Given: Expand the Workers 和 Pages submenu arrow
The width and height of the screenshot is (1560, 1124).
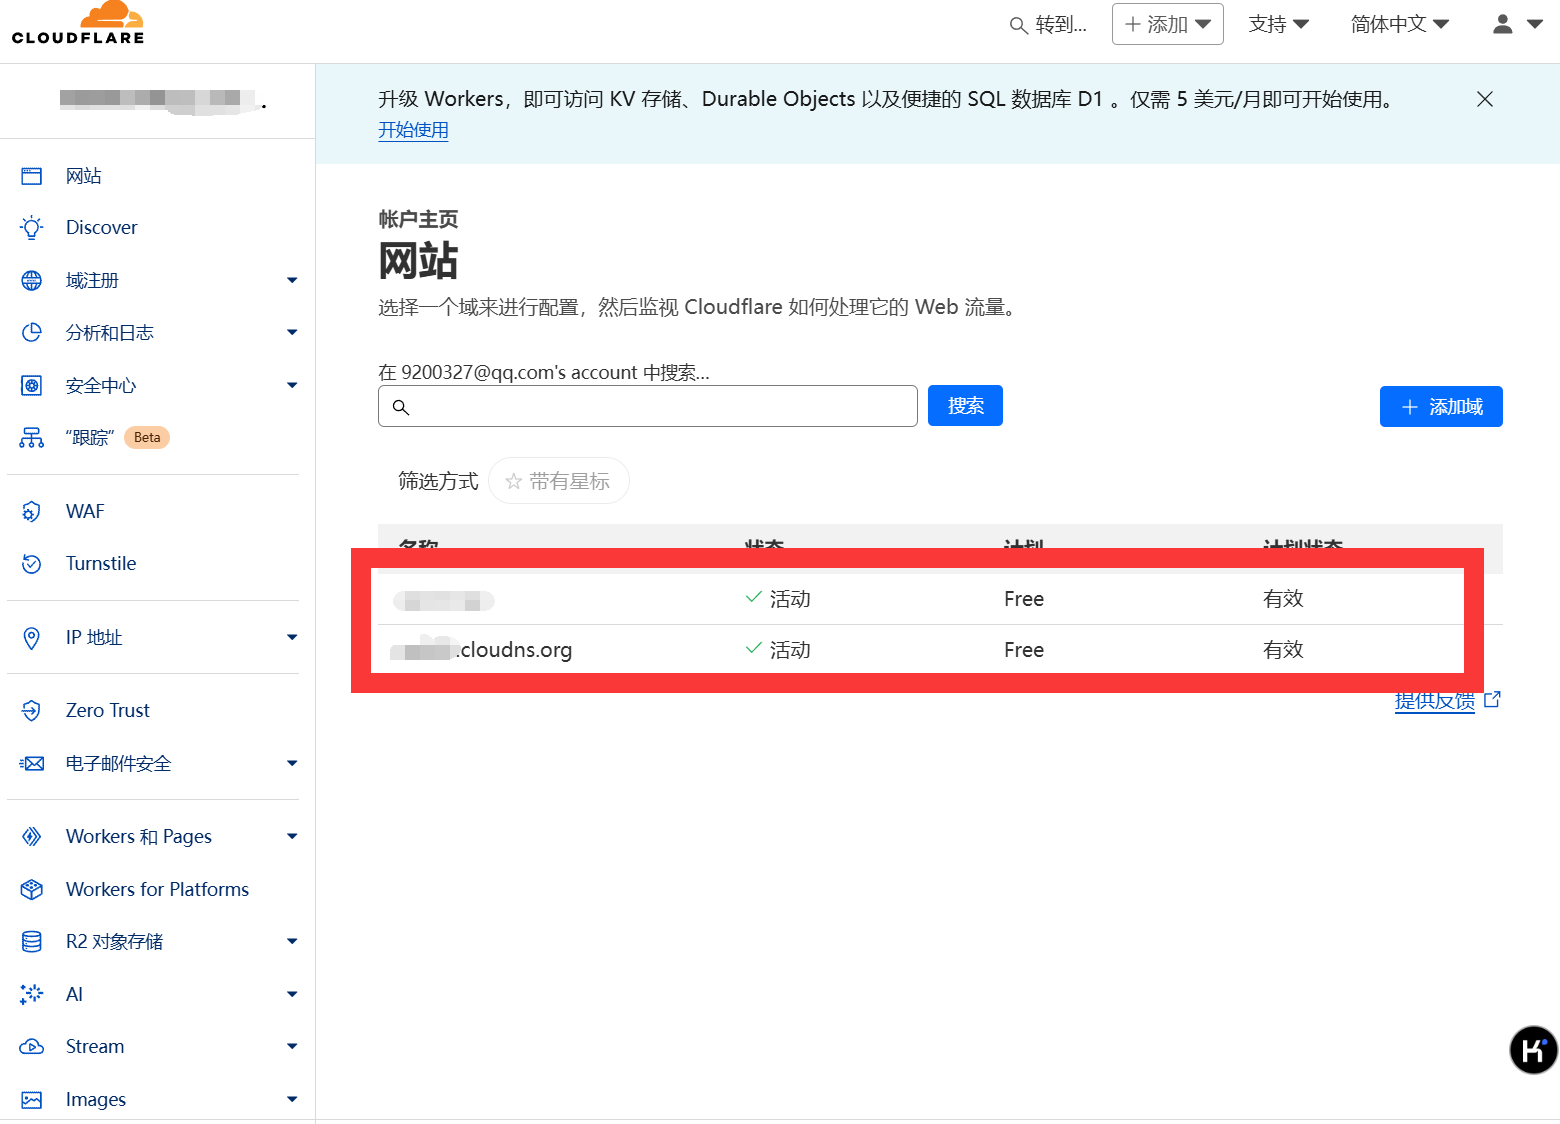Looking at the screenshot, I should pos(292,837).
